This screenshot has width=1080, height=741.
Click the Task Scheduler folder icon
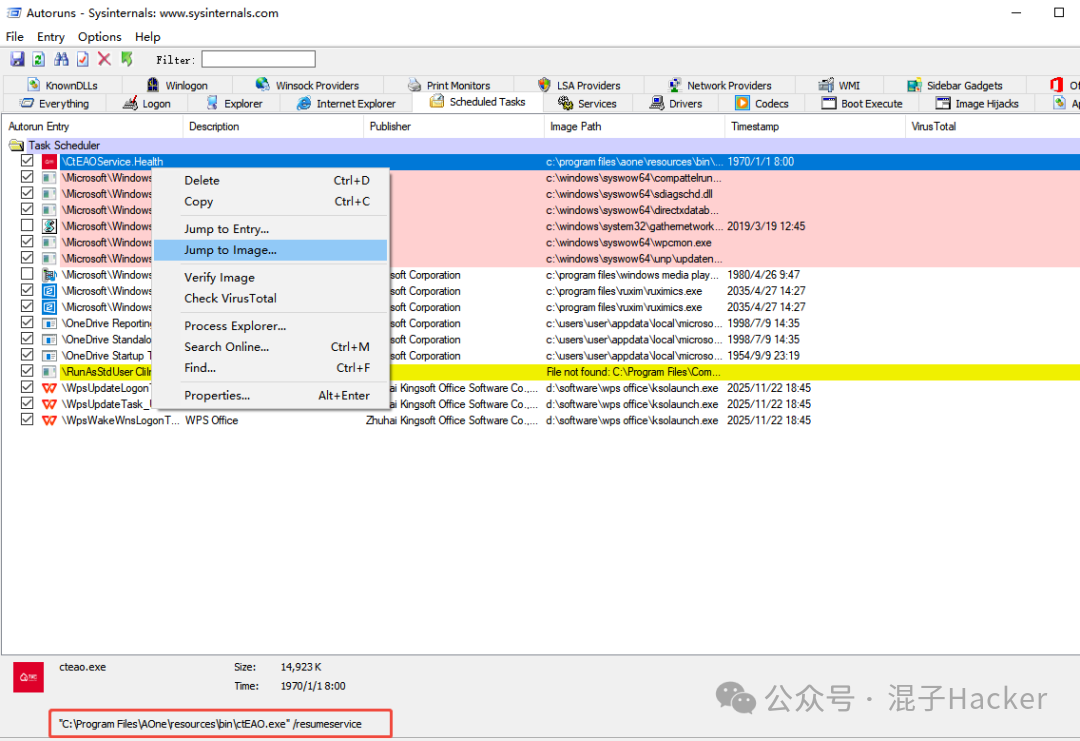click(x=16, y=145)
